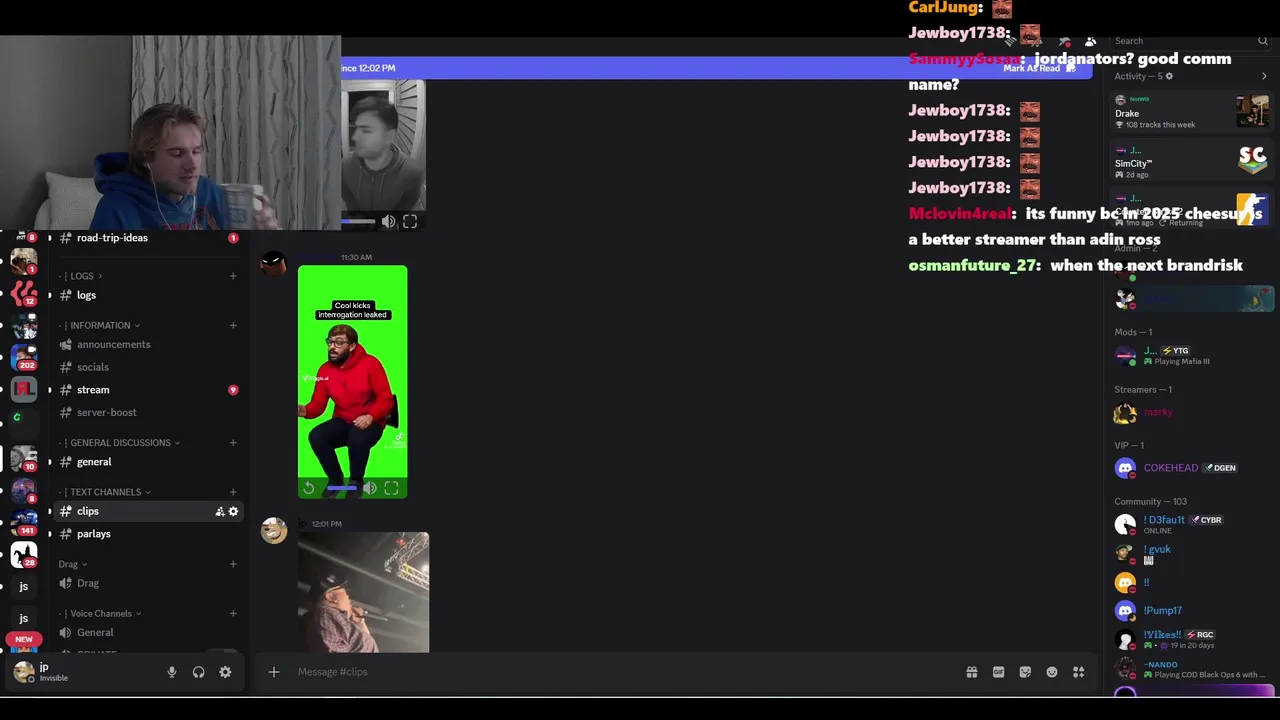Add channel to Drag category with plus
The height and width of the screenshot is (720, 1280).
click(x=233, y=564)
